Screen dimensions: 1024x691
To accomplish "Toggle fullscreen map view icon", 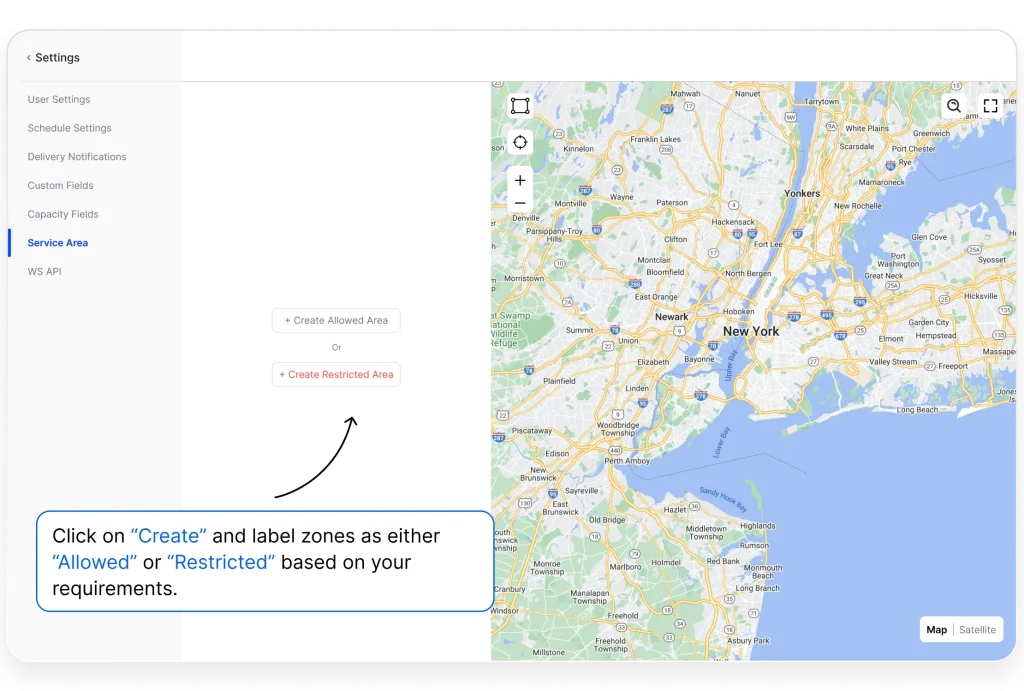I will (x=990, y=106).
